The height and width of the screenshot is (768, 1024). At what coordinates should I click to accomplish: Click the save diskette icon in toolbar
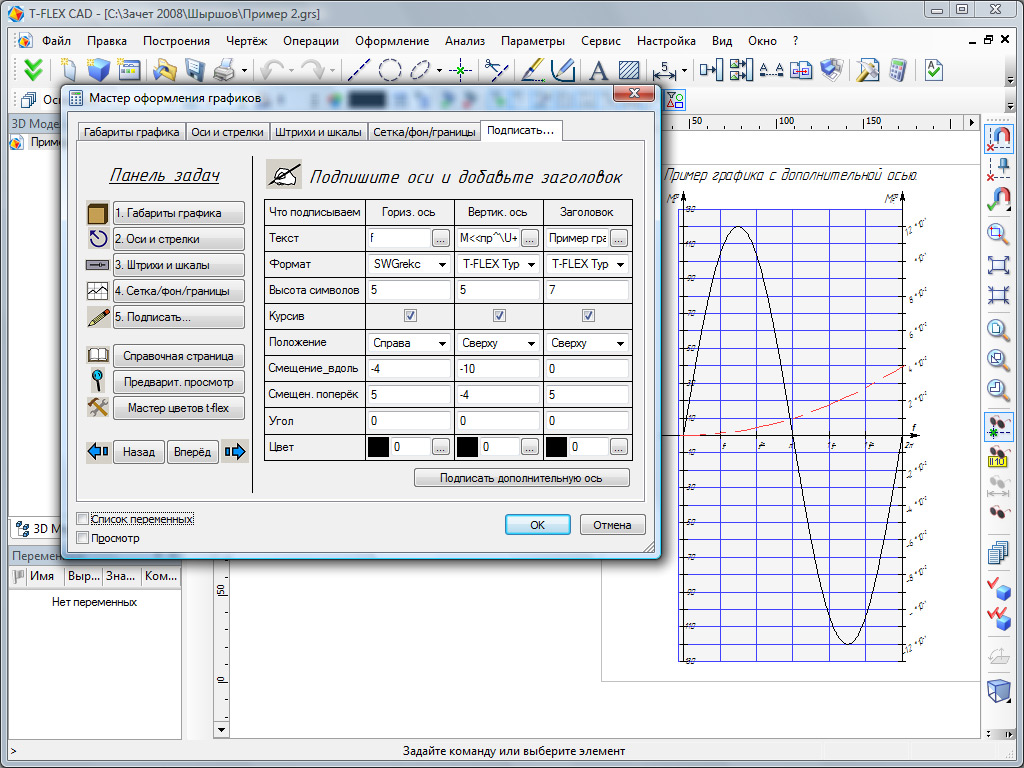[194, 70]
